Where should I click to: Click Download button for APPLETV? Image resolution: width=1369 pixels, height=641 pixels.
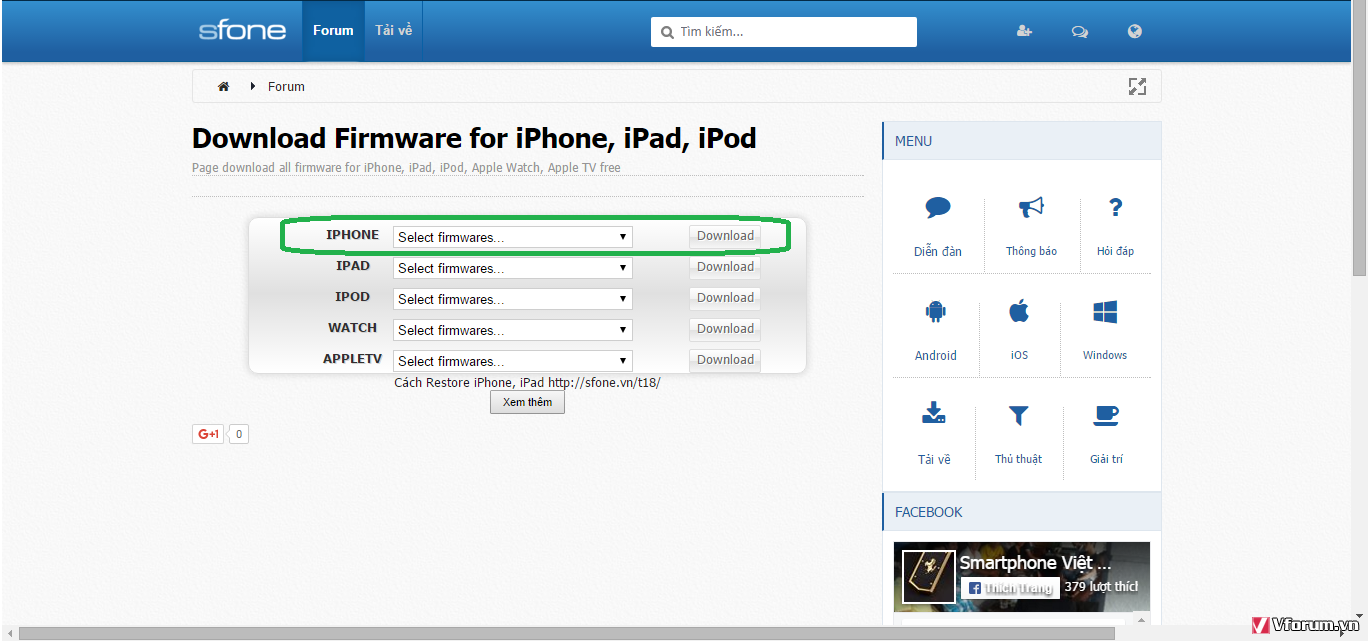(725, 360)
